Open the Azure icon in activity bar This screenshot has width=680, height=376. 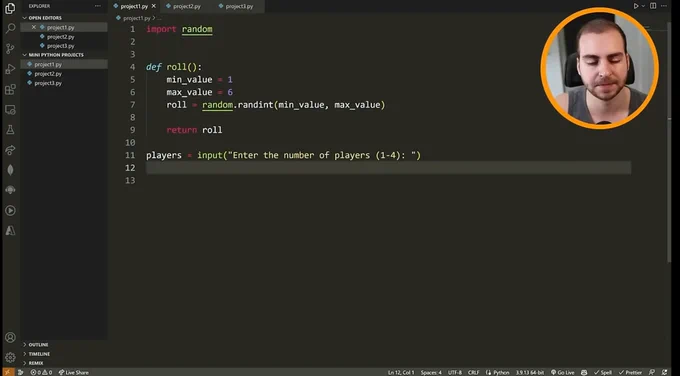click(x=10, y=231)
